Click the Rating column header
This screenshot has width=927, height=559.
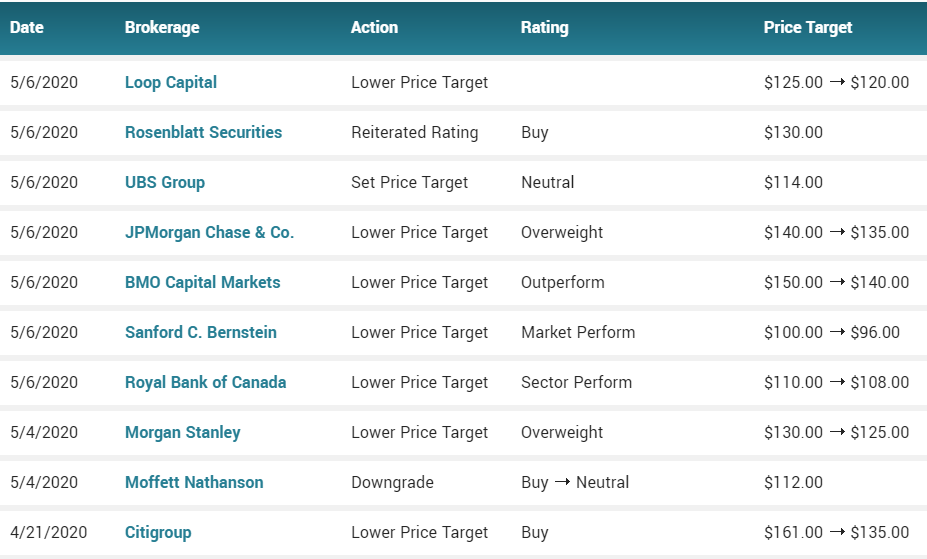(x=544, y=28)
